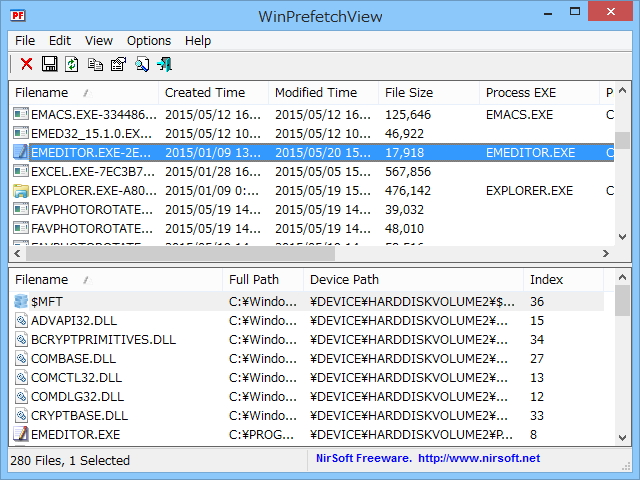This screenshot has height=480, width=640.
Task: Click EMEDITOR.EXE icon in lower pane
Action: tap(21, 434)
